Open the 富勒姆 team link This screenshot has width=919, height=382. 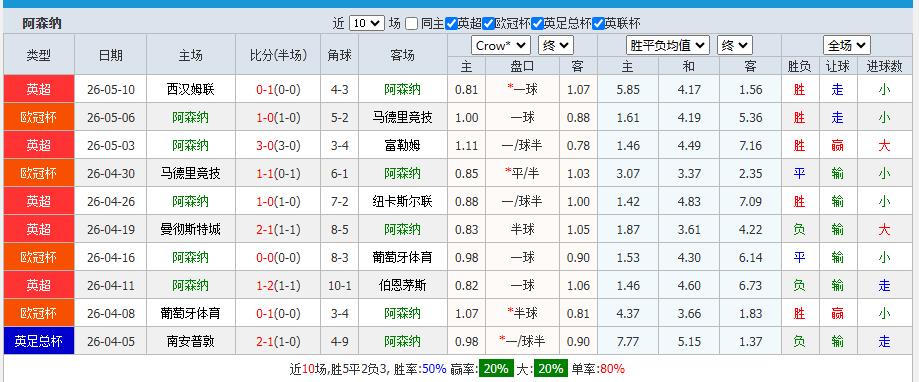[x=403, y=145]
